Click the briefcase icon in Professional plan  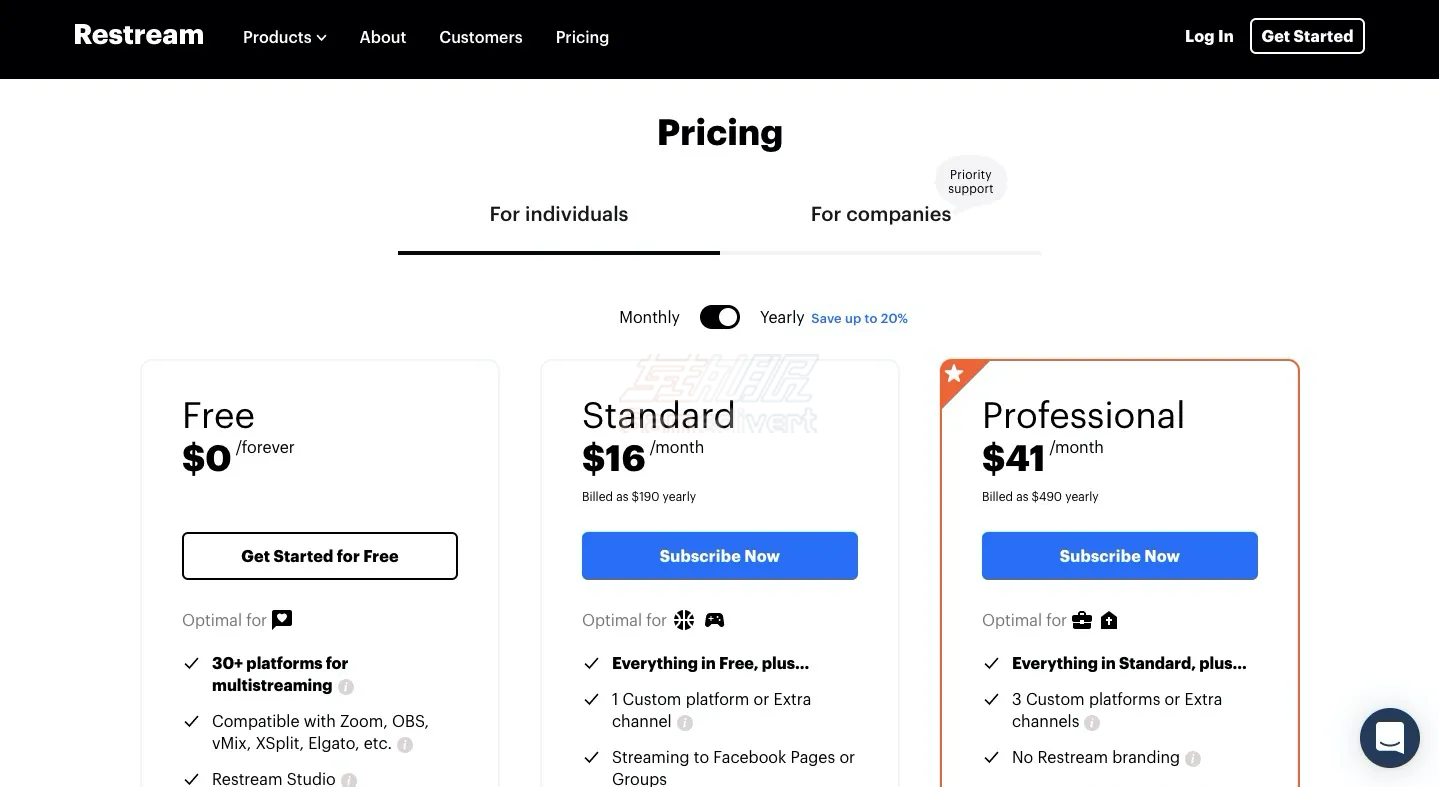click(1082, 620)
